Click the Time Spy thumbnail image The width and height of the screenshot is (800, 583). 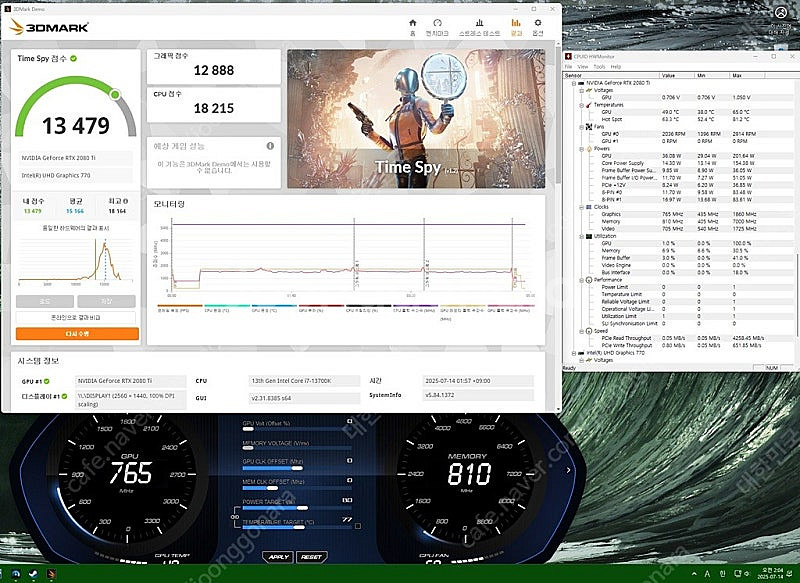tap(416, 119)
